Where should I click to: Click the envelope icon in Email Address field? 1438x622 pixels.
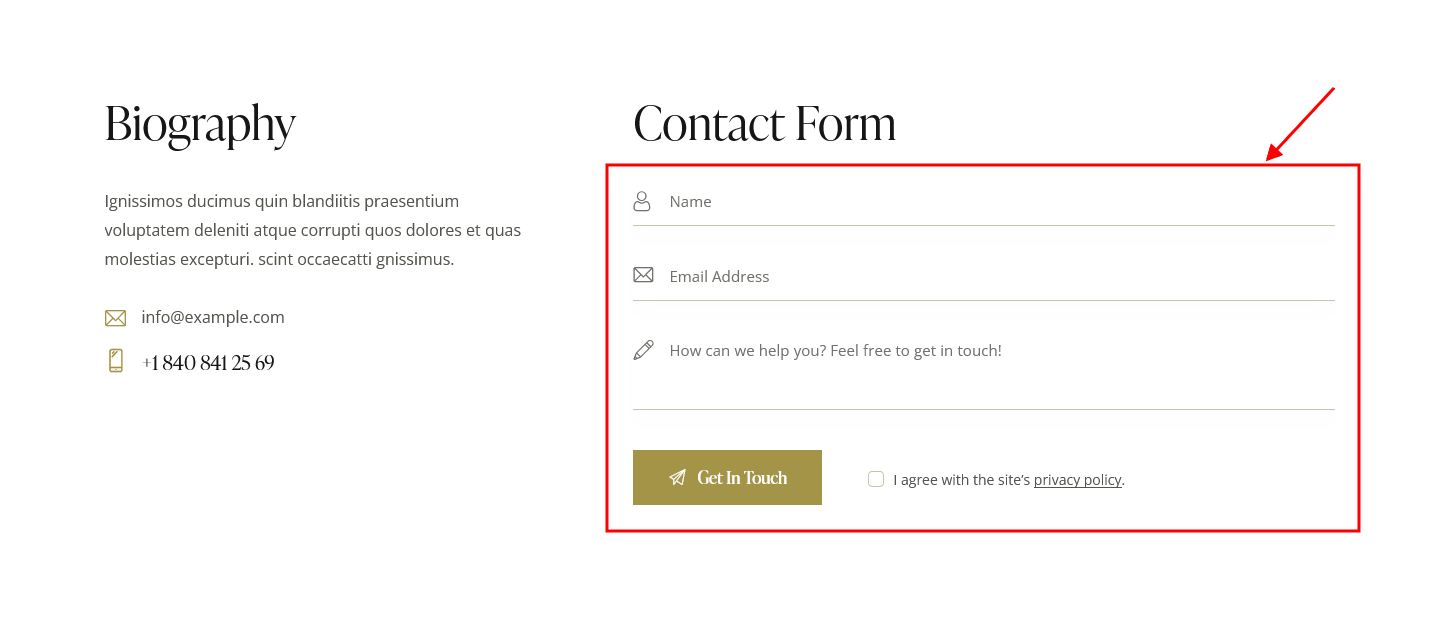click(643, 274)
